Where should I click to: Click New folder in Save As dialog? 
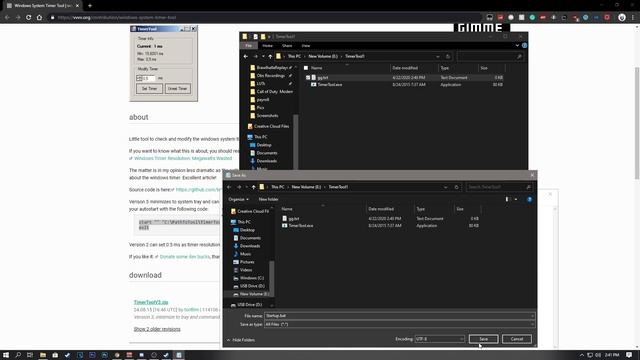pos(268,199)
